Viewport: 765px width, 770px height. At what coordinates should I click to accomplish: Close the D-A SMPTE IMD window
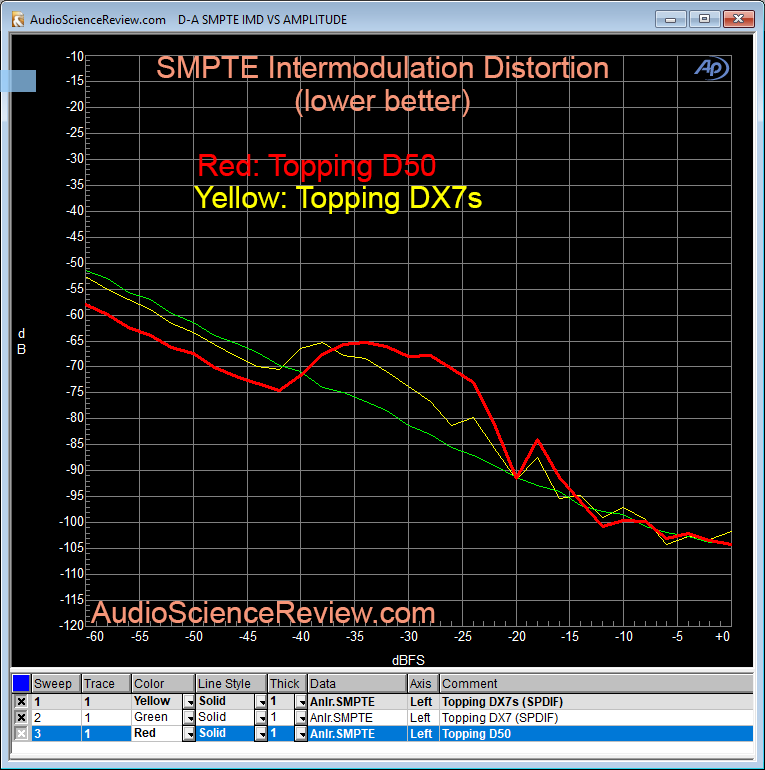pos(738,19)
